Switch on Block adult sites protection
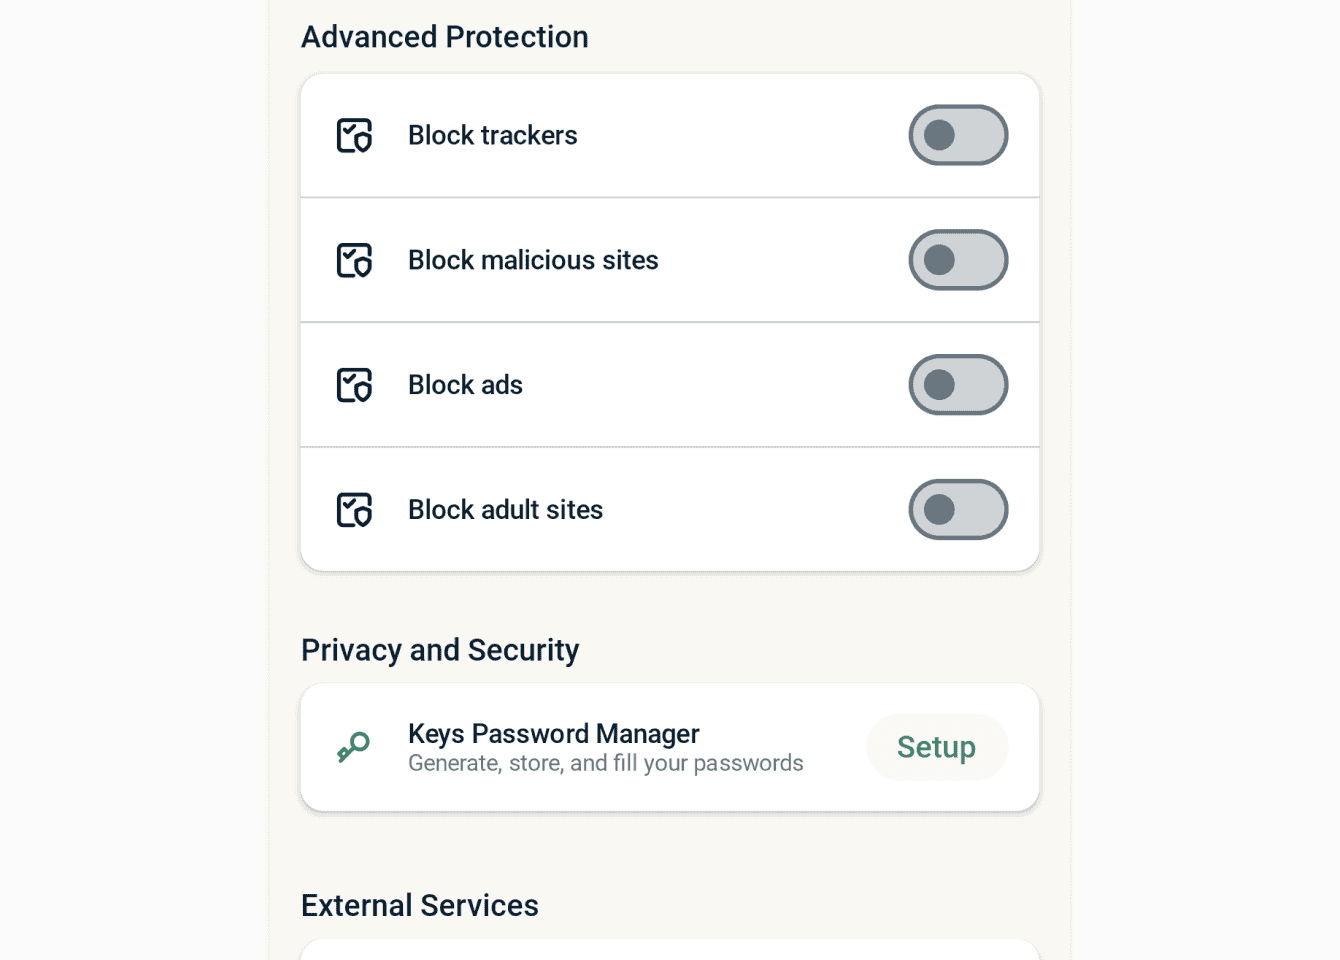The image size is (1340, 960). coord(957,510)
